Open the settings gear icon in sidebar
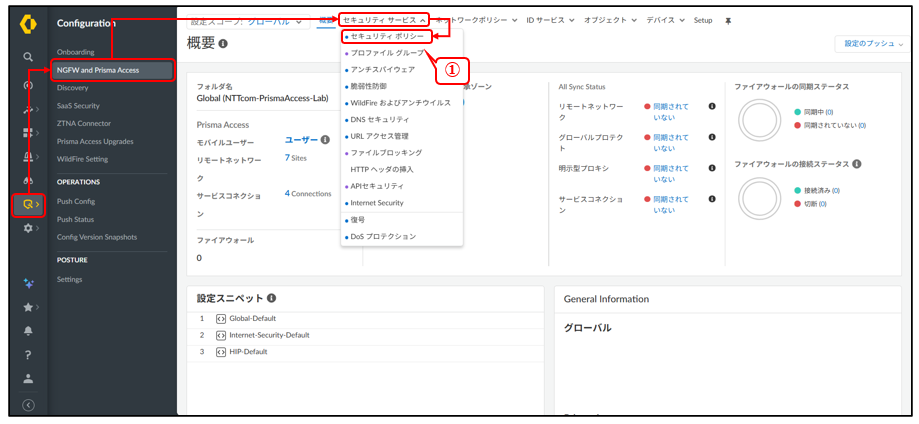The image size is (919, 424). tap(28, 228)
